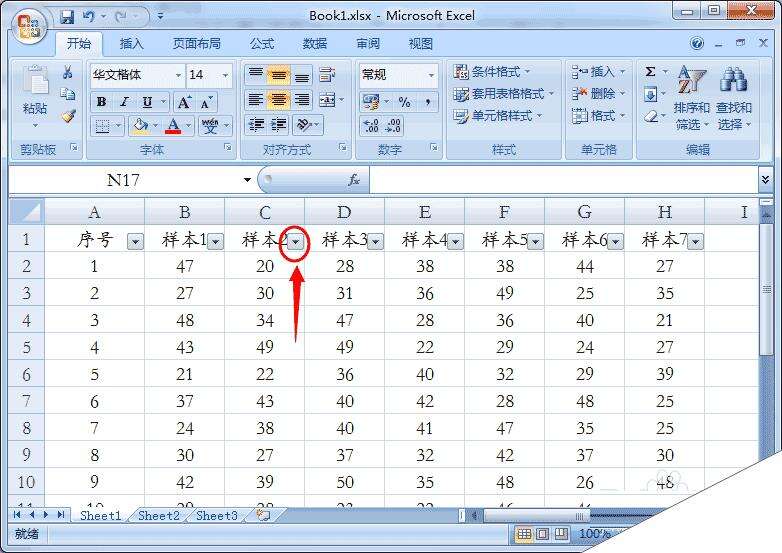Decrease decimal places
Image resolution: width=782 pixels, height=553 pixels.
coord(393,126)
